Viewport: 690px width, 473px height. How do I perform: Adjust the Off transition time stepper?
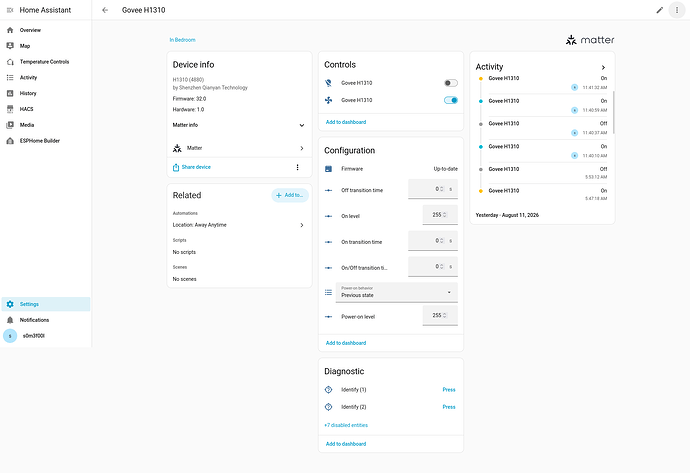[x=441, y=189]
